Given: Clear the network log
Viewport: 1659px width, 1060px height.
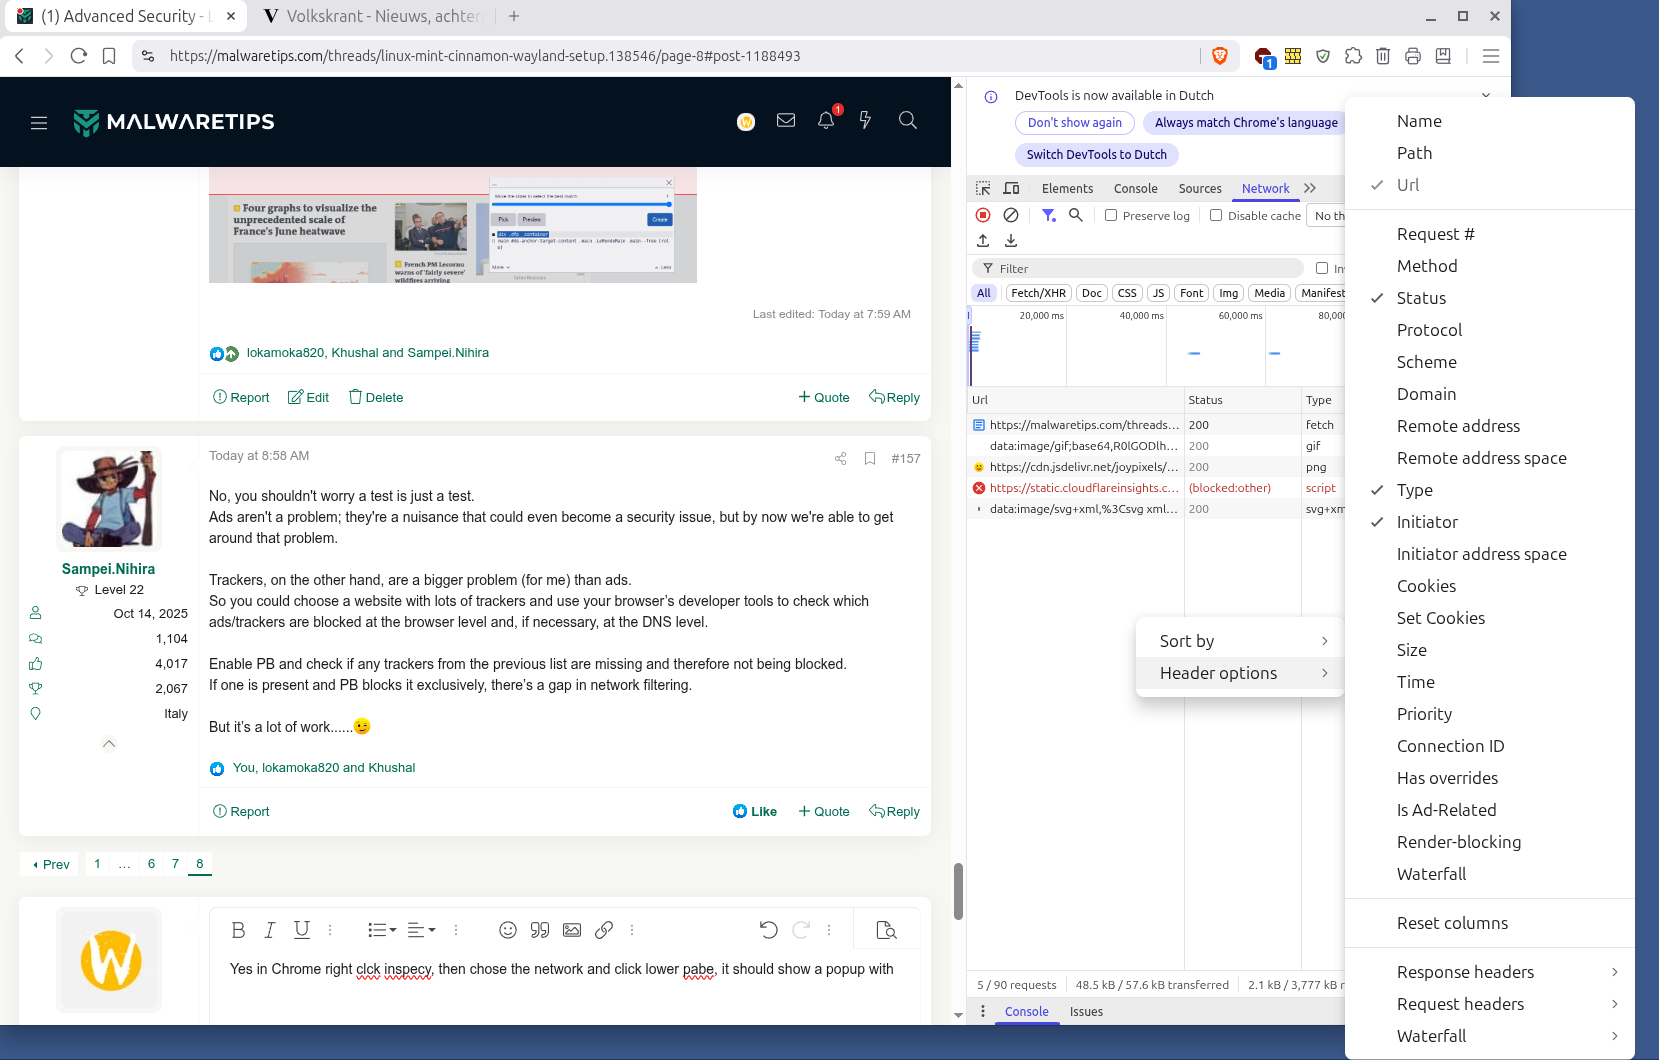Looking at the screenshot, I should coord(1011,215).
